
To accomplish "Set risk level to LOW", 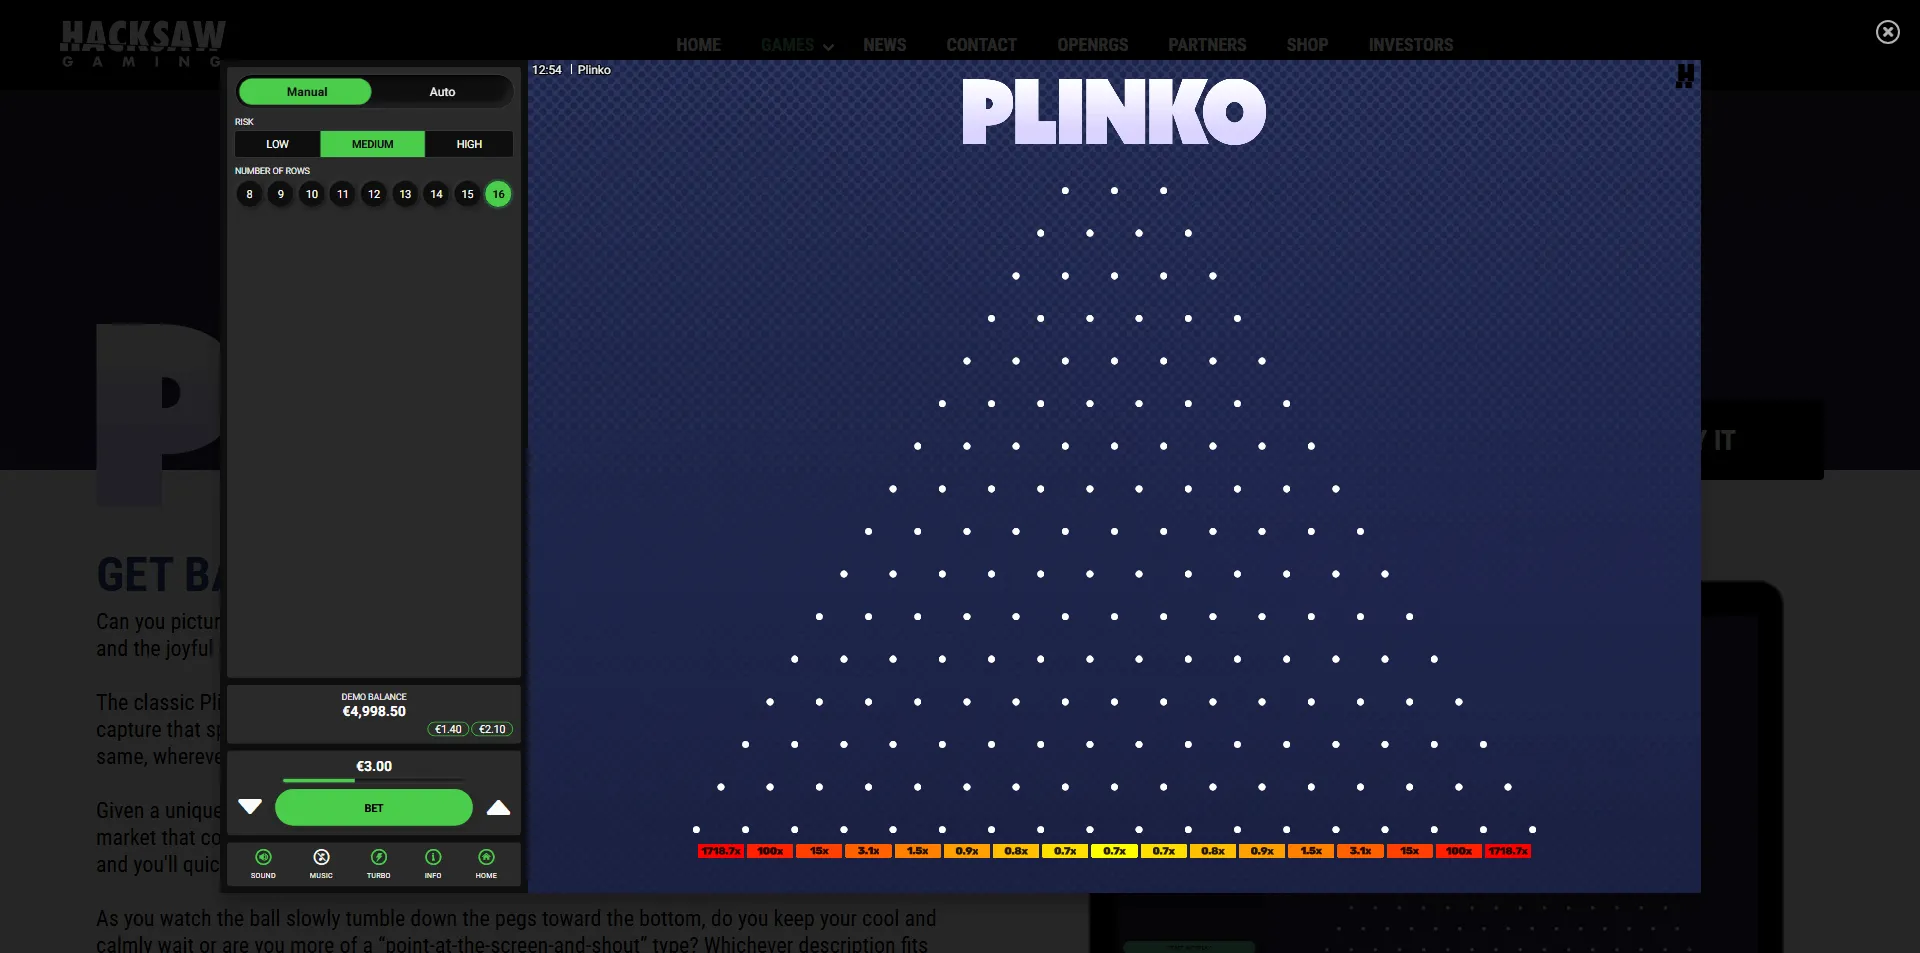I will point(277,144).
